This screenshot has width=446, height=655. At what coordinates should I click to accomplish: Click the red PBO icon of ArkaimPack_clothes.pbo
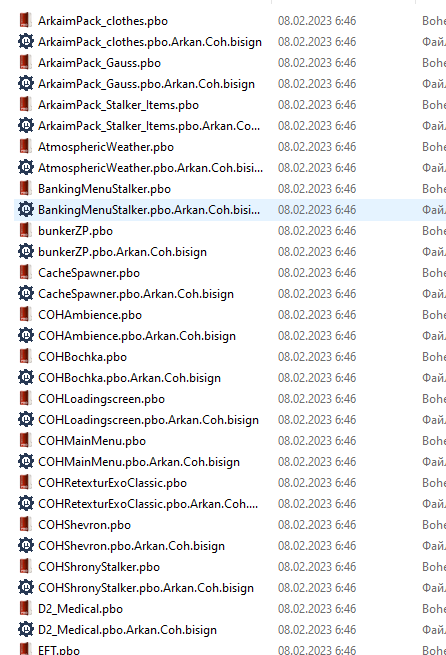(25, 20)
